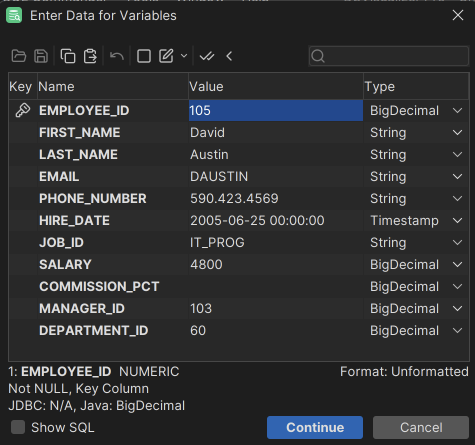Open type dropdown for LAST_NAME
Image resolution: width=475 pixels, height=445 pixels.
[458, 154]
